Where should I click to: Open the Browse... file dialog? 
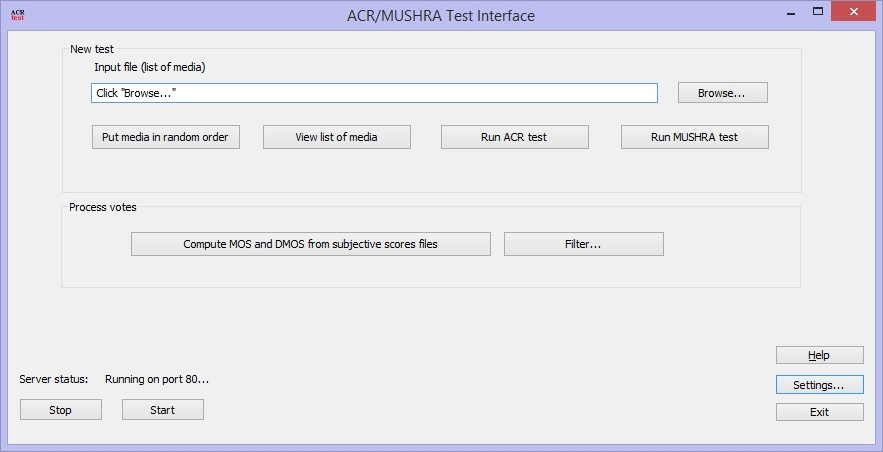[x=723, y=93]
